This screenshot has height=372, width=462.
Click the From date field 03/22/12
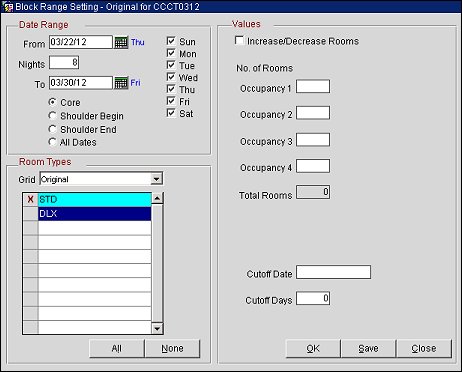tap(81, 42)
